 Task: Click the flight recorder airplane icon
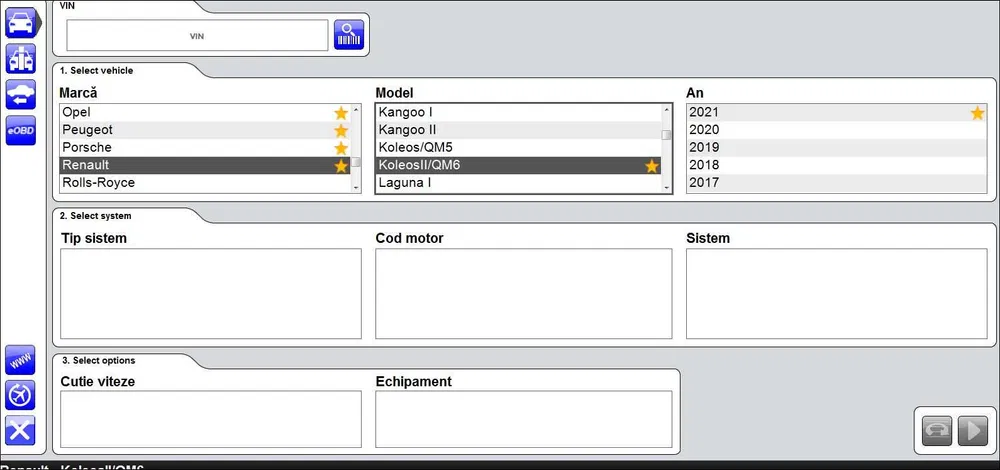(x=21, y=395)
